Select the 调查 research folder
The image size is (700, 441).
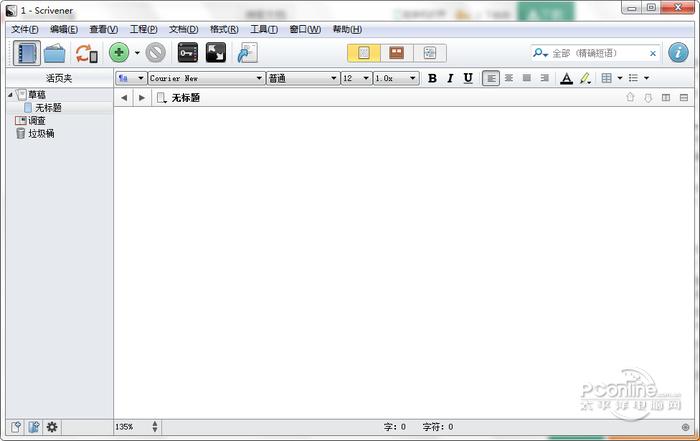tap(37, 121)
